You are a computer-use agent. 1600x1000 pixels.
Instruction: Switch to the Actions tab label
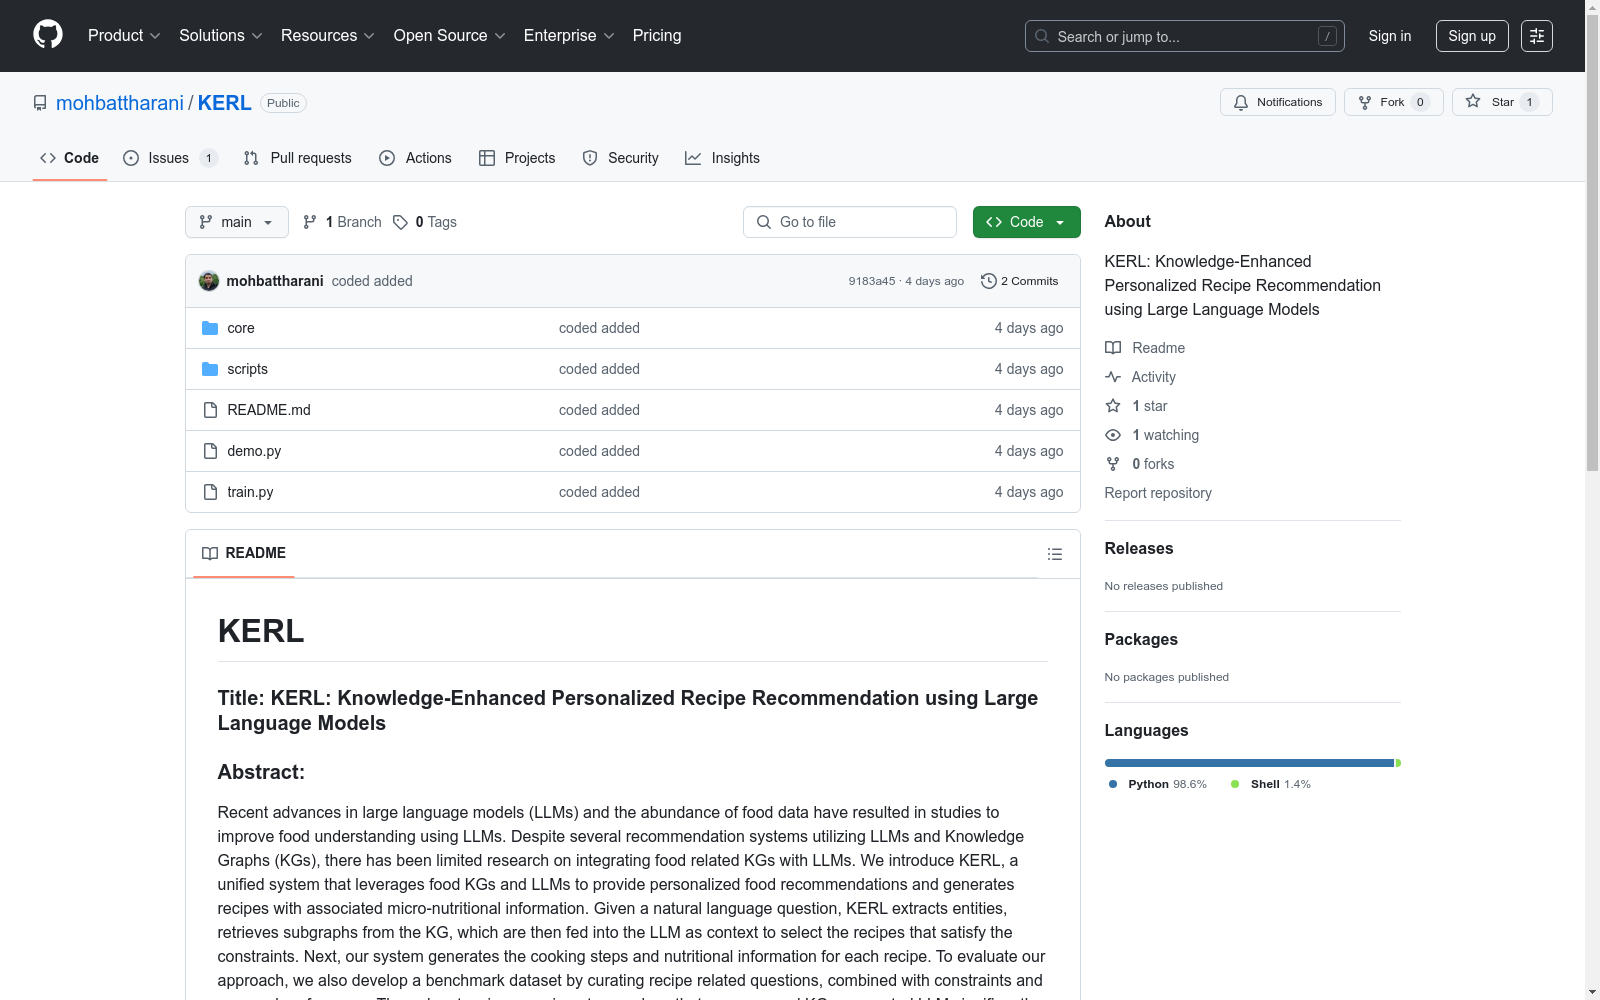[x=428, y=158]
